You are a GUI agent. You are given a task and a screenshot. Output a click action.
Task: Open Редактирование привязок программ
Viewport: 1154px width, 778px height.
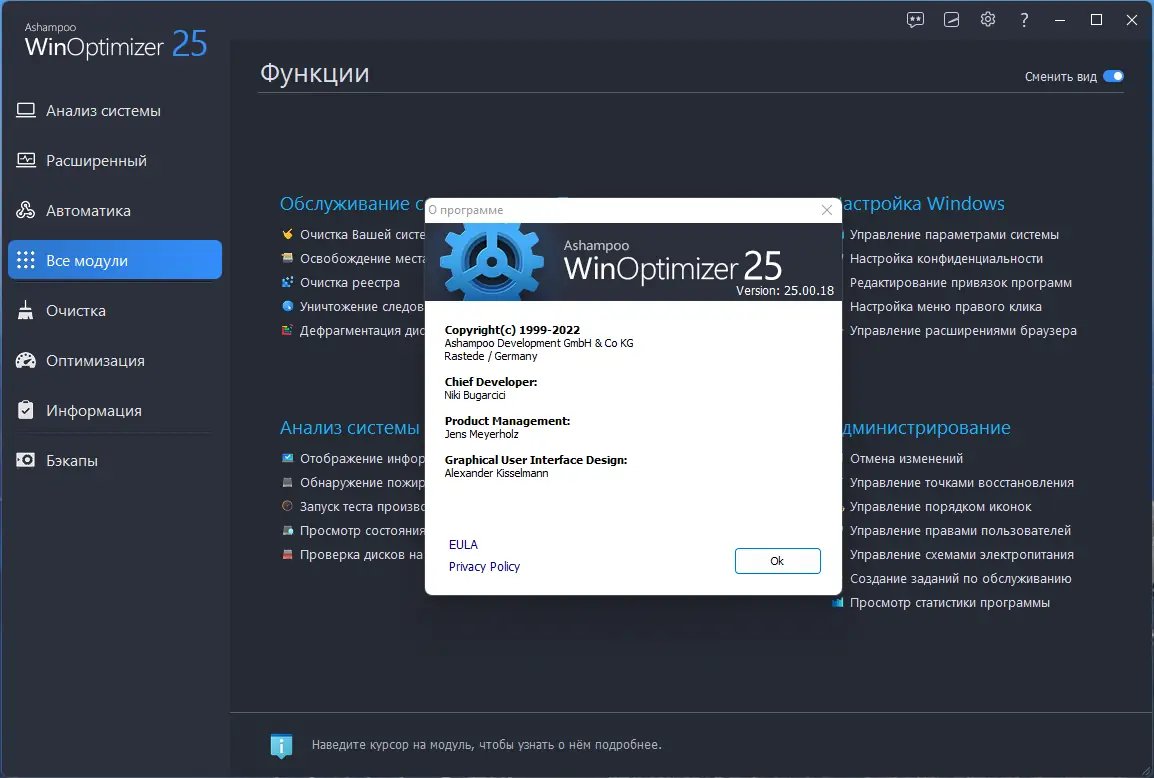(x=960, y=283)
